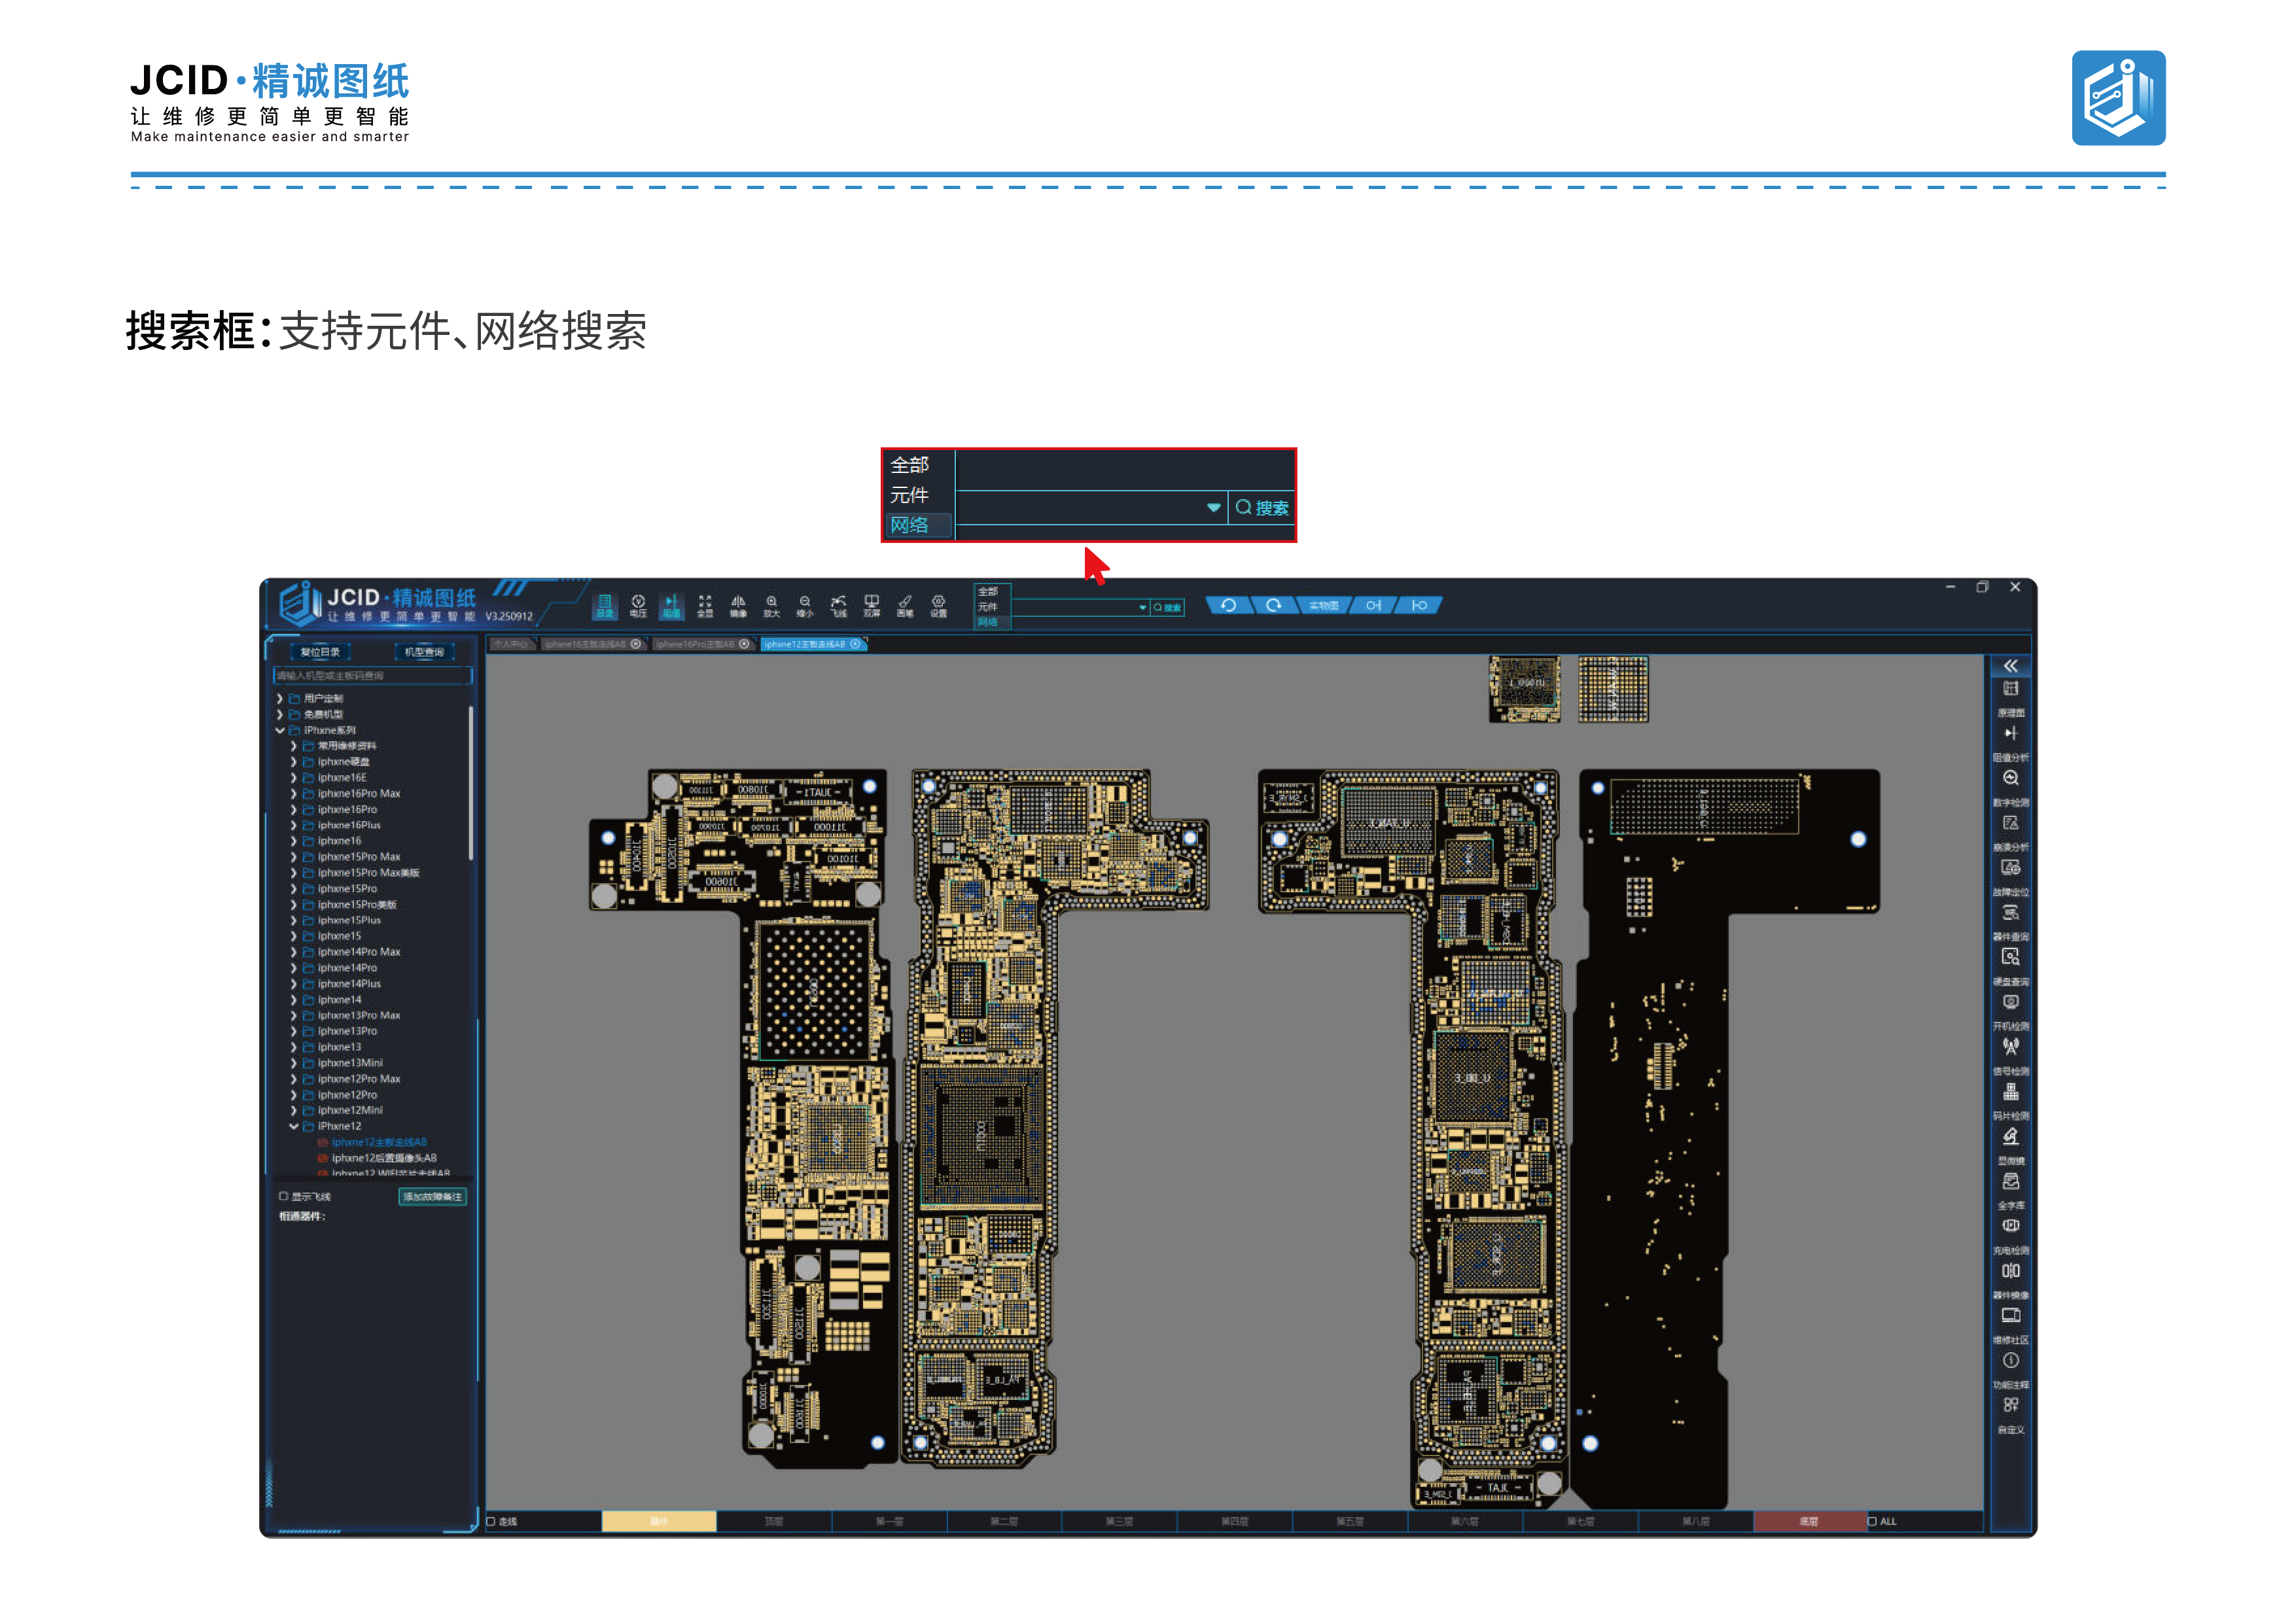This screenshot has width=2296, height=1623.
Task: Collapse right sidebar with double-chevron icon
Action: 2011,666
